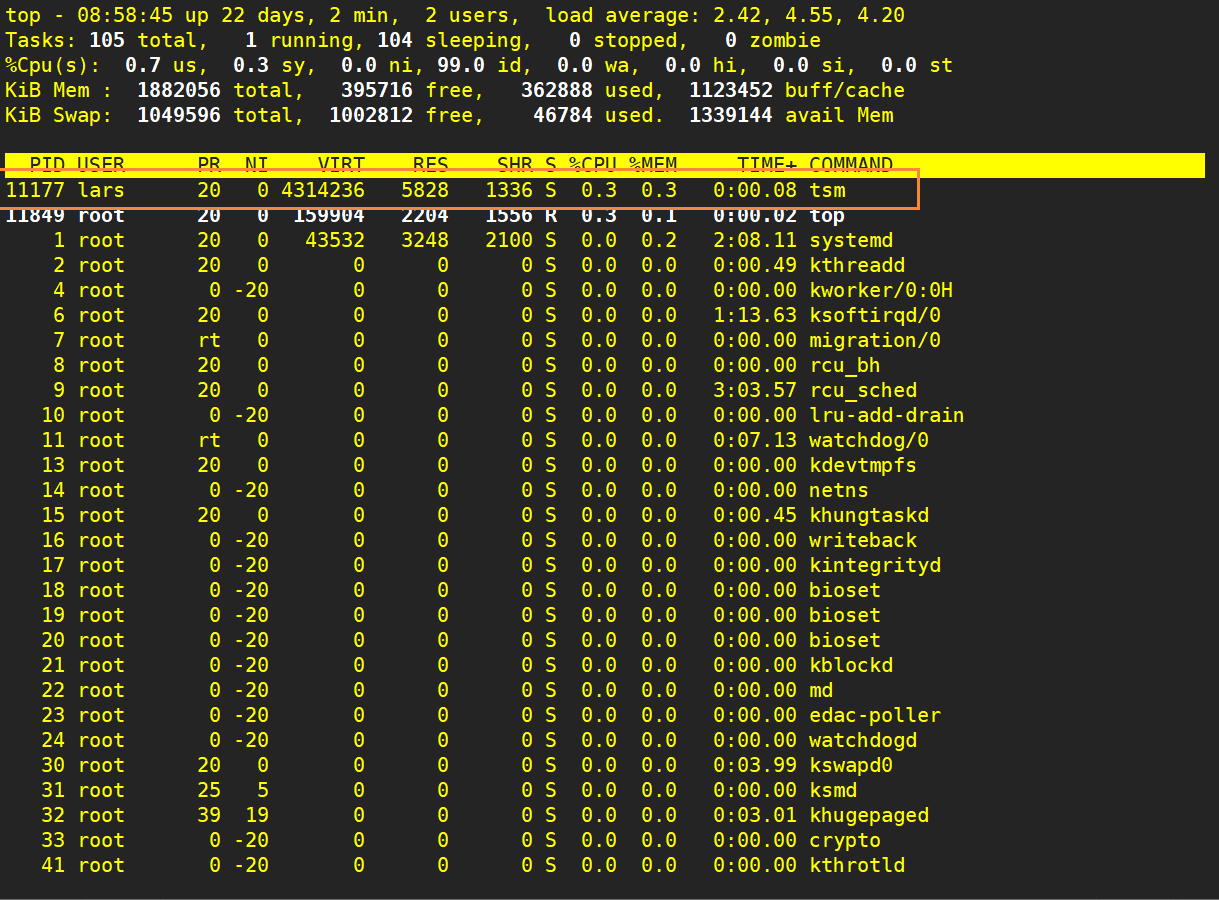Click the "writeback" process name

click(x=863, y=540)
